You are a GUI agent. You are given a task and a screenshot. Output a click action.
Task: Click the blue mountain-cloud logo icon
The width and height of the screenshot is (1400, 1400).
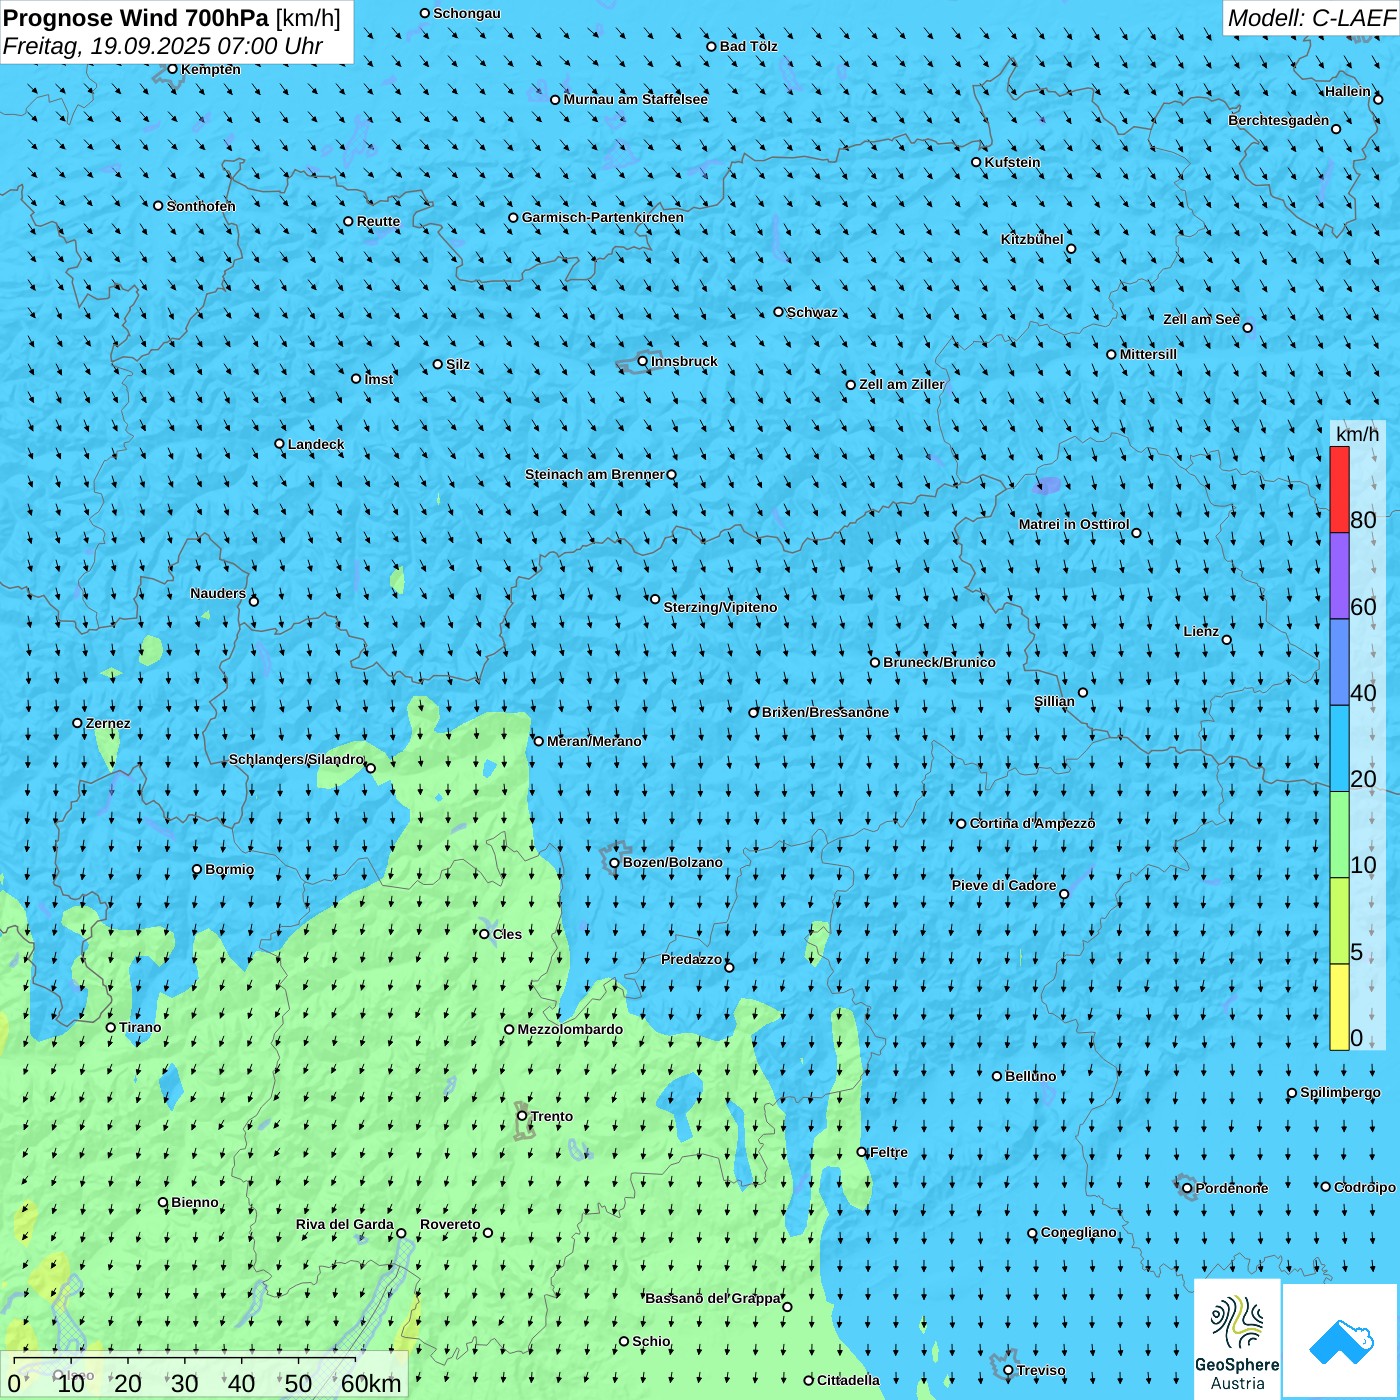click(1340, 1341)
